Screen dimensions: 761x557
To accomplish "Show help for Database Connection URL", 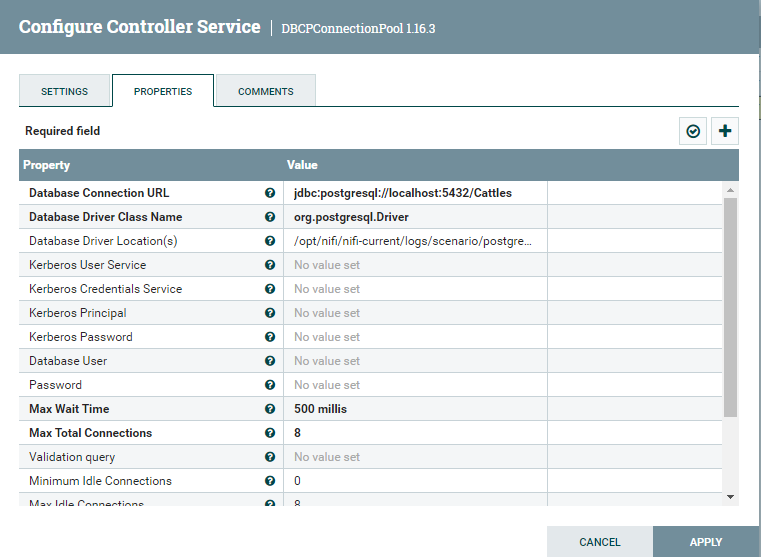I will [x=270, y=193].
